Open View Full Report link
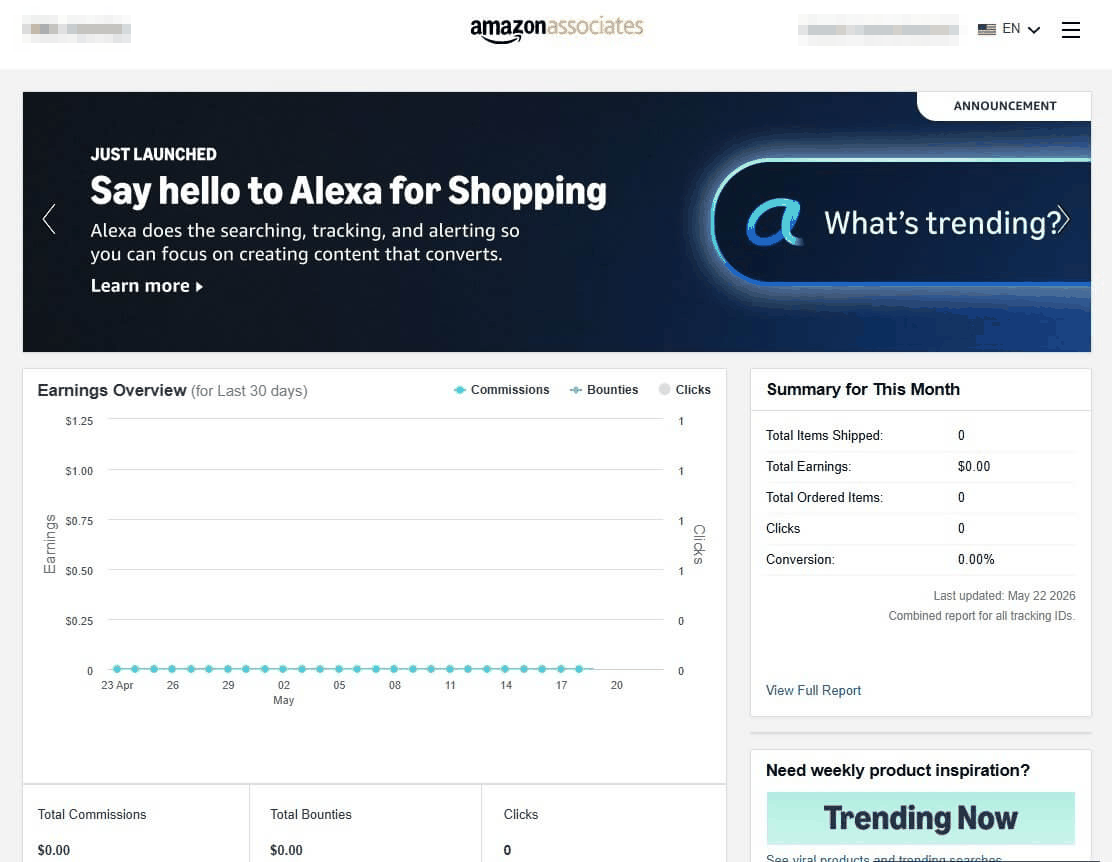 point(813,690)
